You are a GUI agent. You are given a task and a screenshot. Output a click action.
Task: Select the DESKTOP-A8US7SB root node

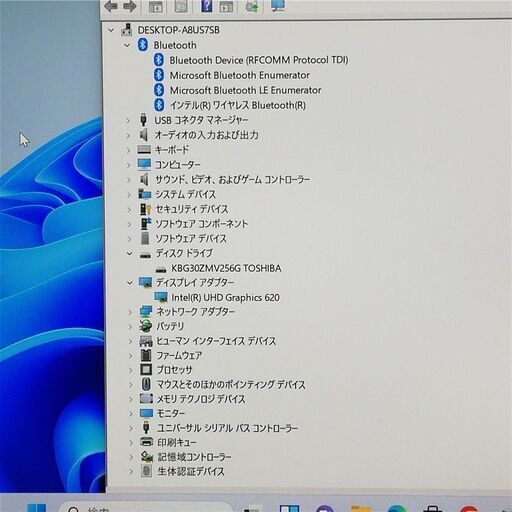[x=179, y=30]
